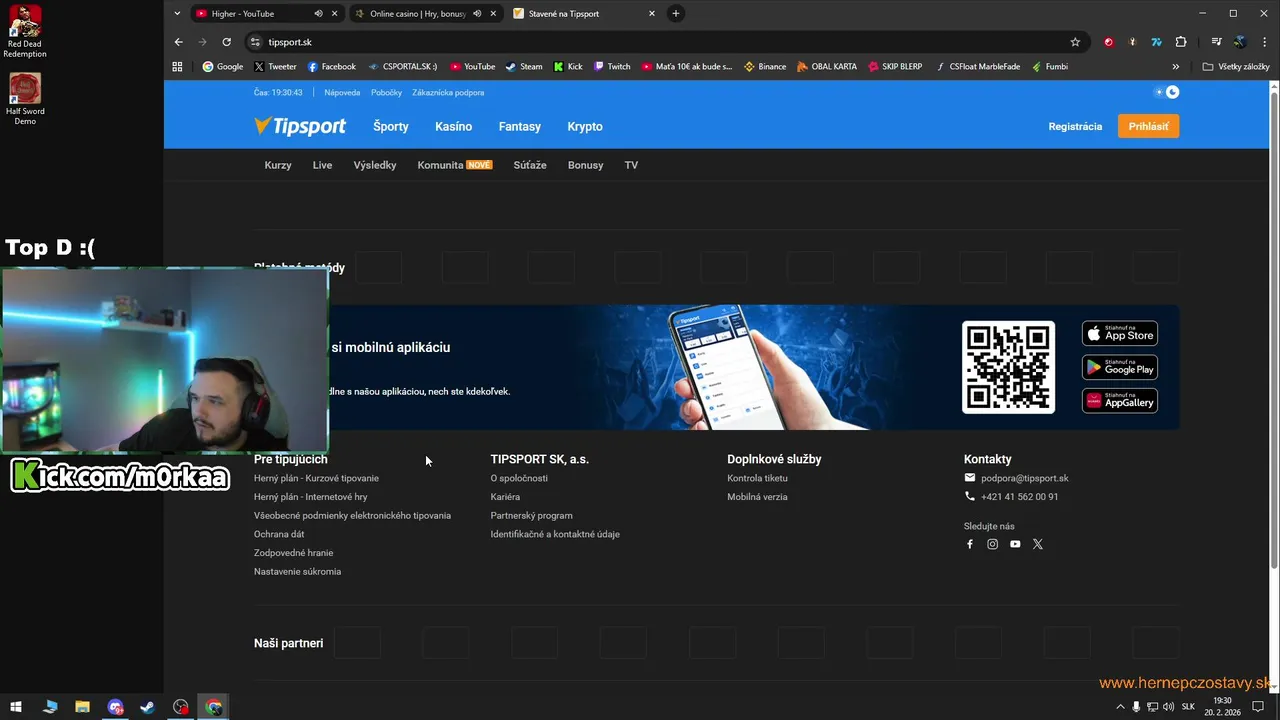Toggle the dark mode switch in Tipsport header
The image size is (1280, 720).
(x=1167, y=92)
